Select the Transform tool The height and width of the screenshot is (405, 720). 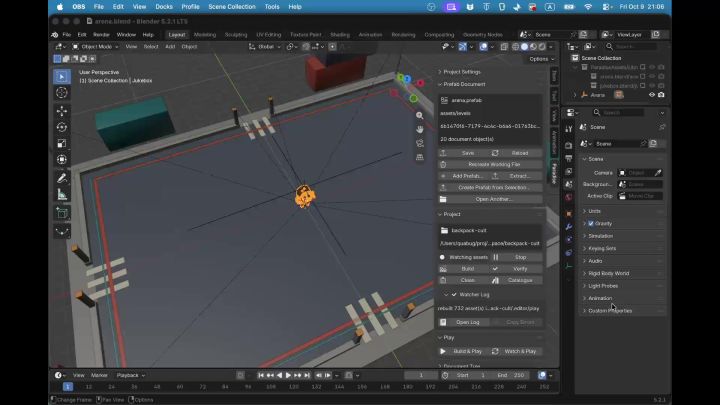62,159
